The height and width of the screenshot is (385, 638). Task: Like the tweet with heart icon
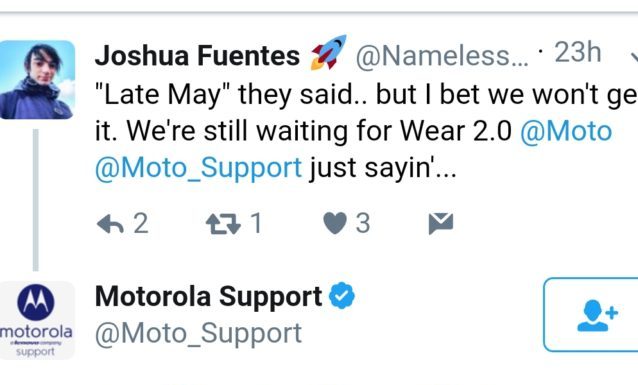[335, 223]
